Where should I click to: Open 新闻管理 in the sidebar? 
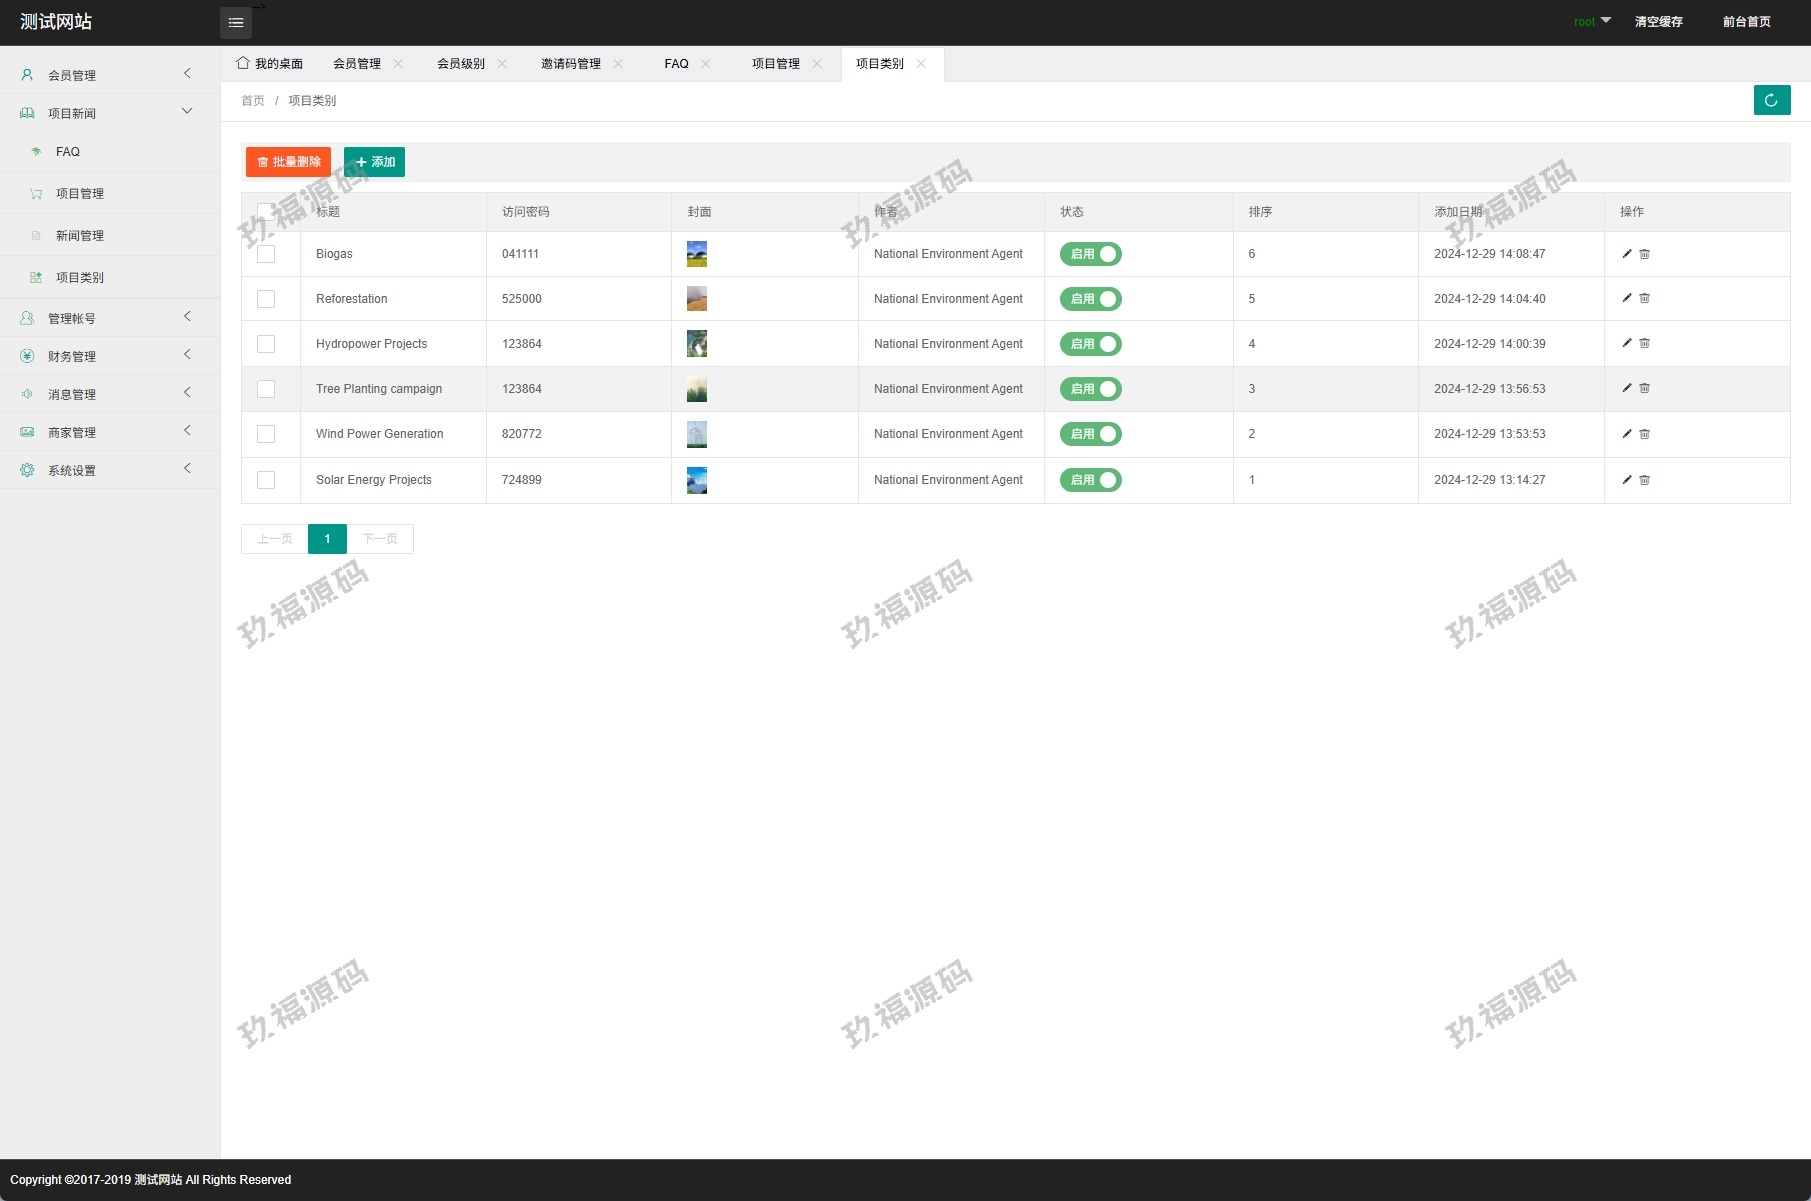pyautogui.click(x=80, y=236)
